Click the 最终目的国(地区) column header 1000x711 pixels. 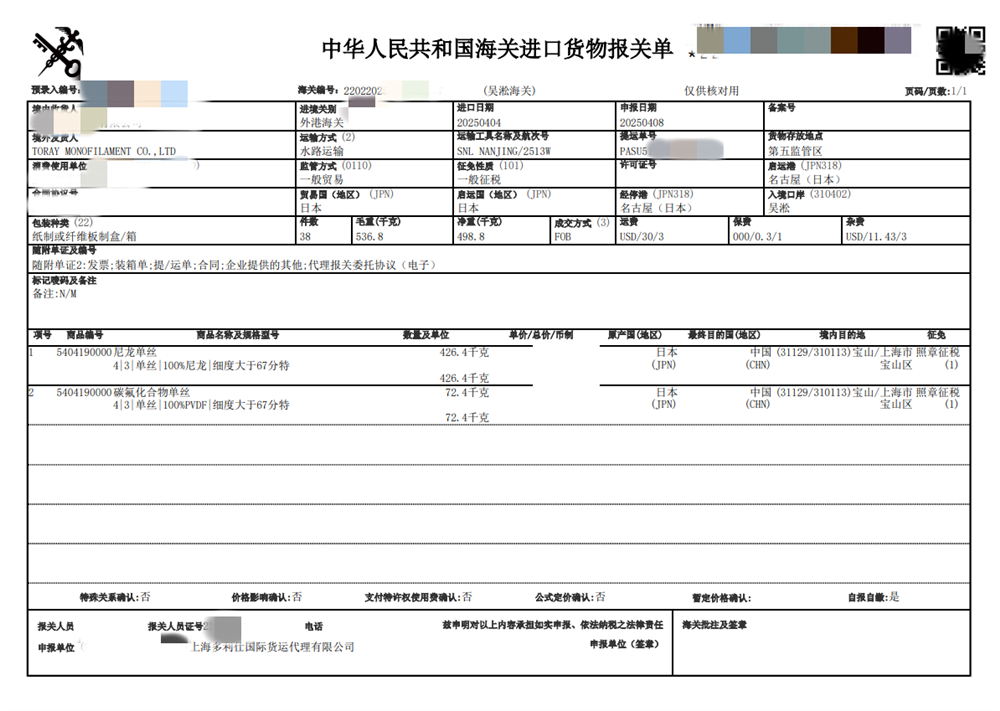(x=724, y=335)
